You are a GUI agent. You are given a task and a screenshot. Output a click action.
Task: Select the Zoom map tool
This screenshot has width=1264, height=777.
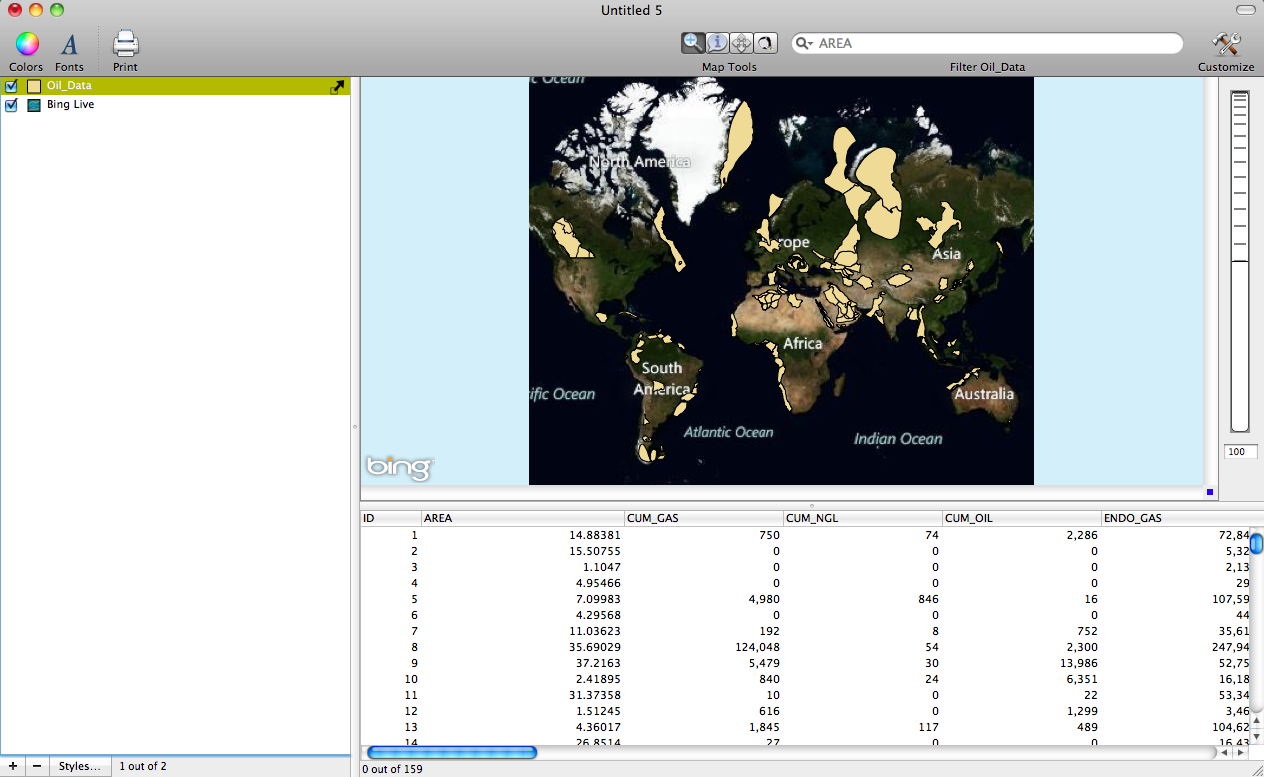pyautogui.click(x=693, y=42)
